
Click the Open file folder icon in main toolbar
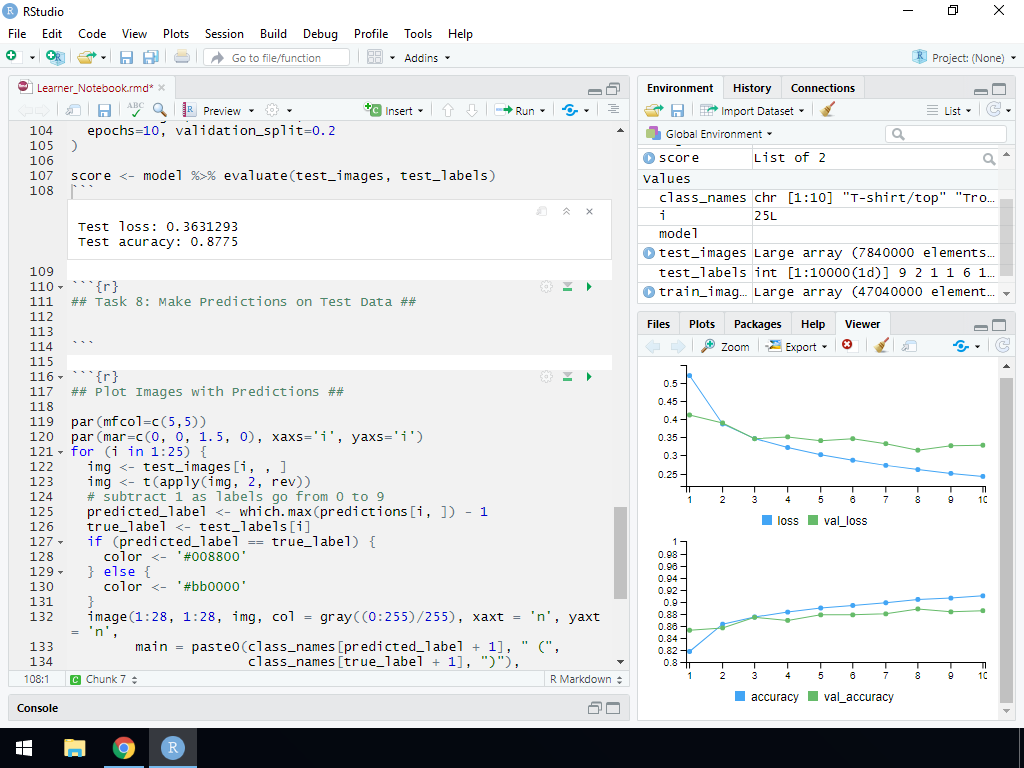coord(86,57)
